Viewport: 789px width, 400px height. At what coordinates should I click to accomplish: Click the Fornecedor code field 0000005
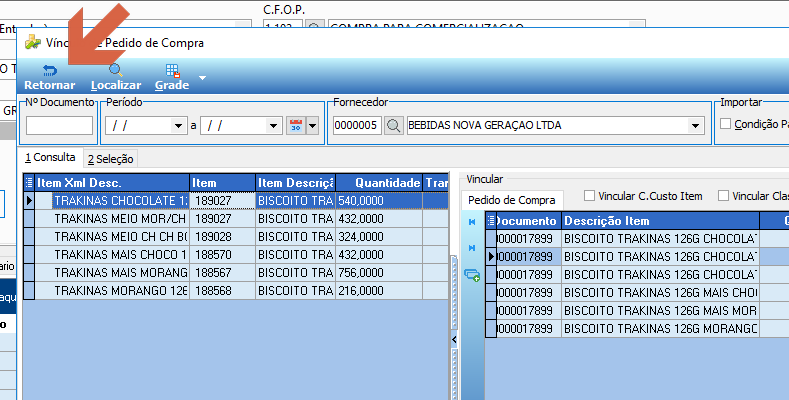coord(357,125)
